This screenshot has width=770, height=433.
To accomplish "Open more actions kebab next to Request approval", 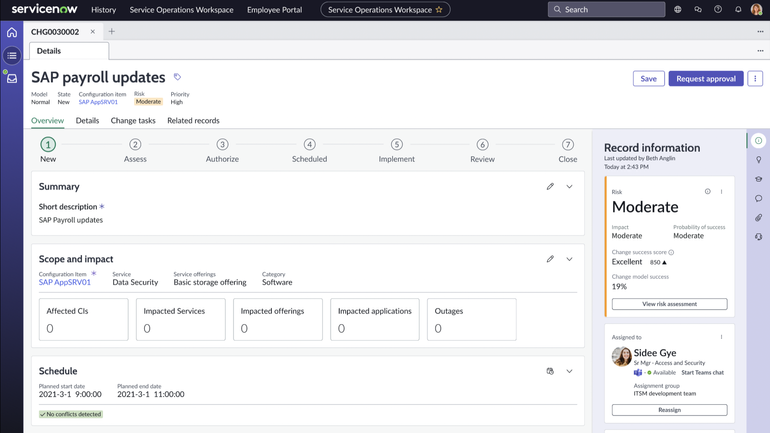I will click(755, 79).
